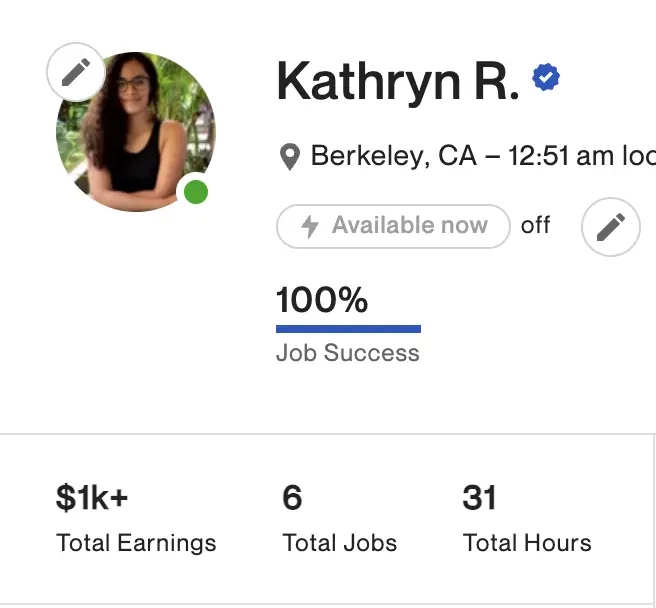Select the 31 Total Hours stat
This screenshot has height=608, width=656.
click(x=527, y=519)
